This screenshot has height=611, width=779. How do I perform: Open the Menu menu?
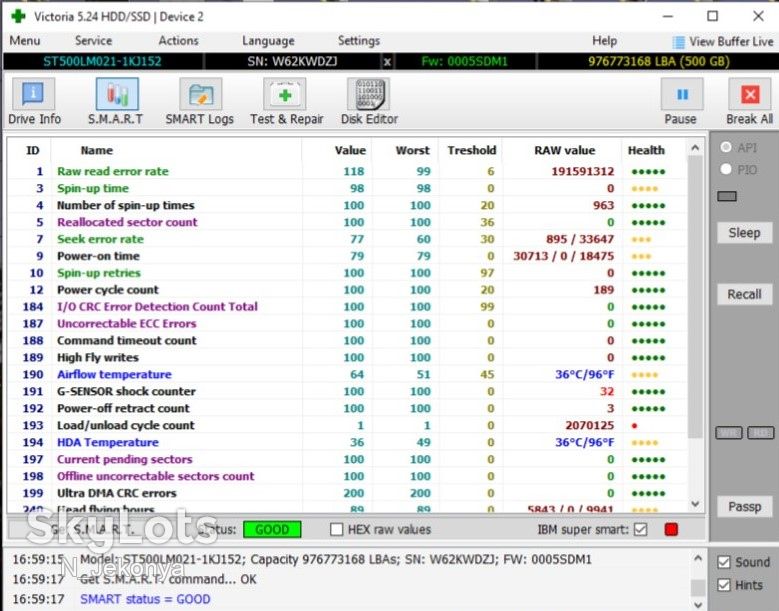[25, 41]
